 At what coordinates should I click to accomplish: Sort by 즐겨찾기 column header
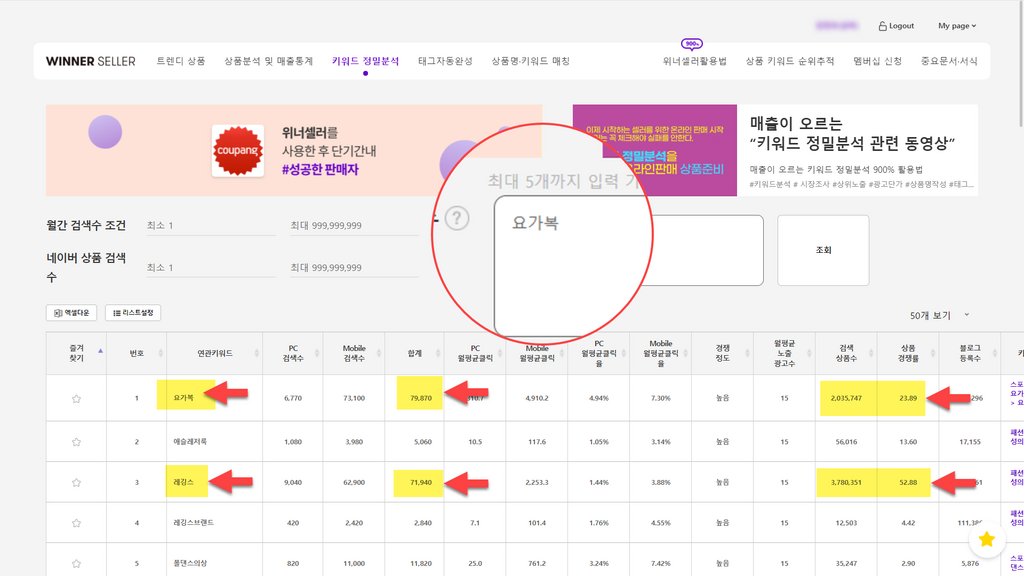pyautogui.click(x=76, y=353)
